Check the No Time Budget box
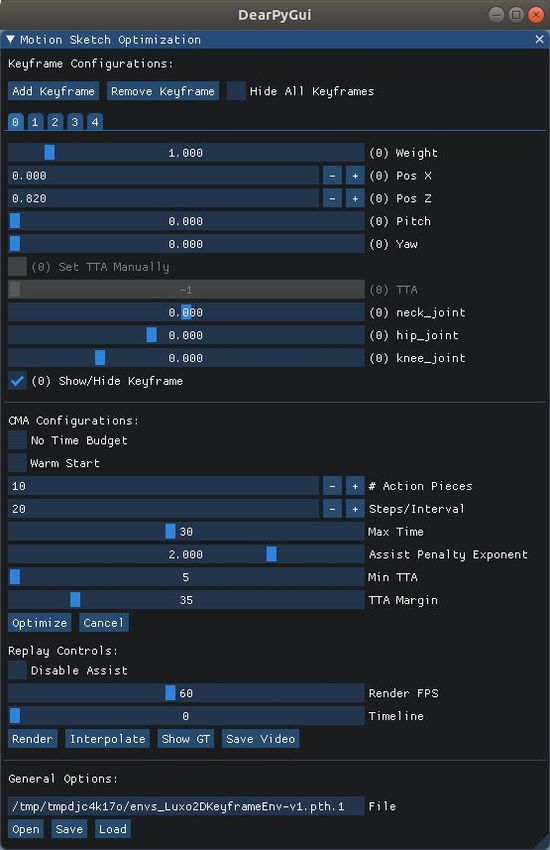 coord(17,440)
